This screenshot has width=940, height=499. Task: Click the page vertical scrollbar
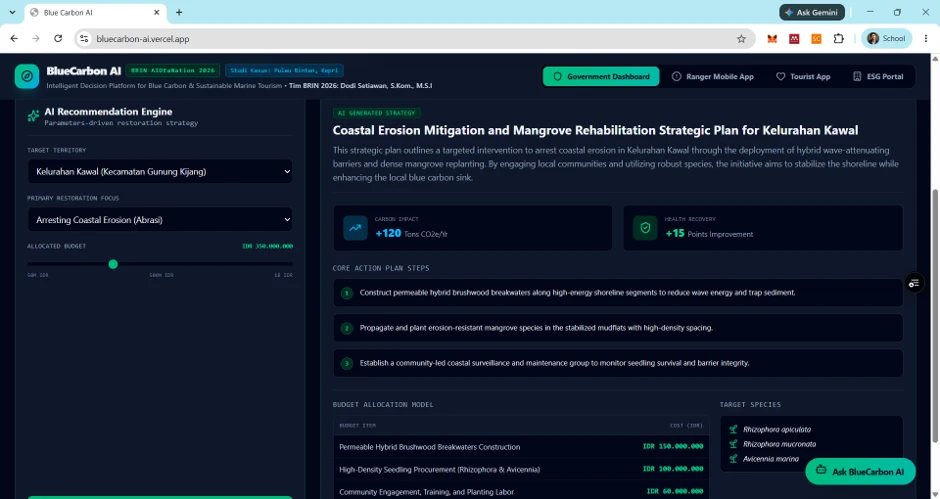point(935,315)
